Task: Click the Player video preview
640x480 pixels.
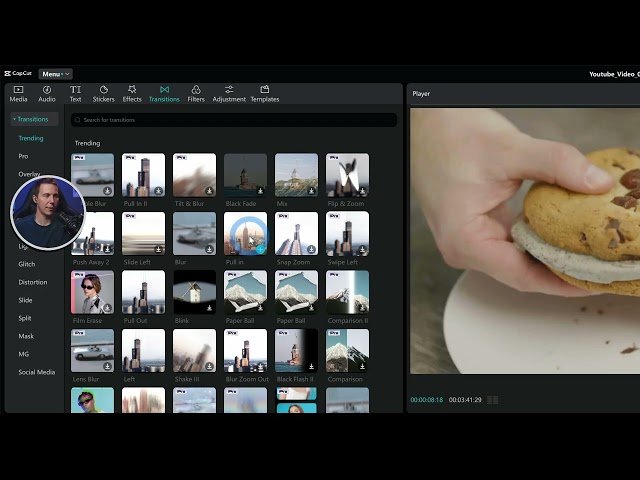Action: [x=524, y=240]
